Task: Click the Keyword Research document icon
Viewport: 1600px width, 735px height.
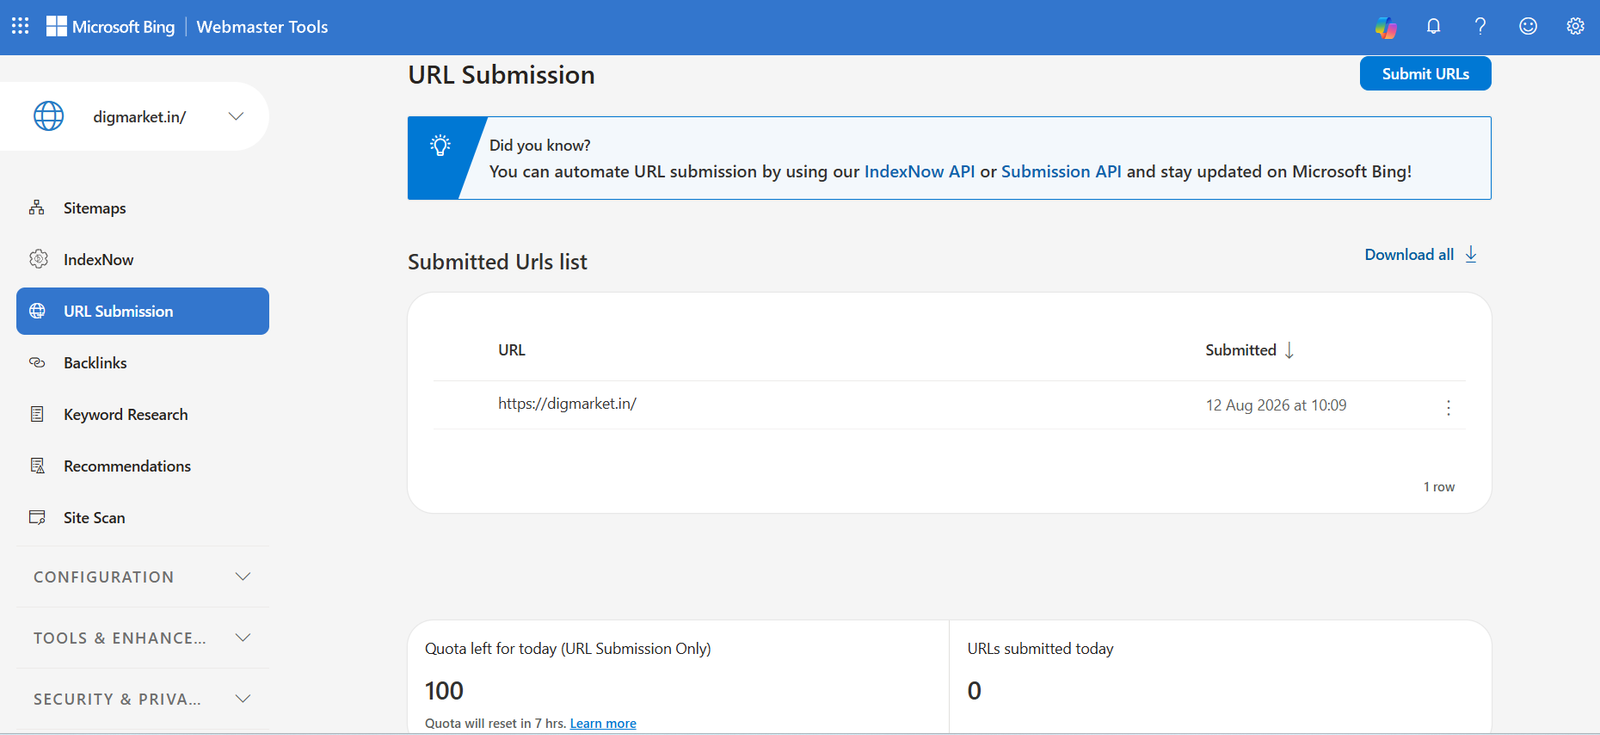Action: coord(37,414)
